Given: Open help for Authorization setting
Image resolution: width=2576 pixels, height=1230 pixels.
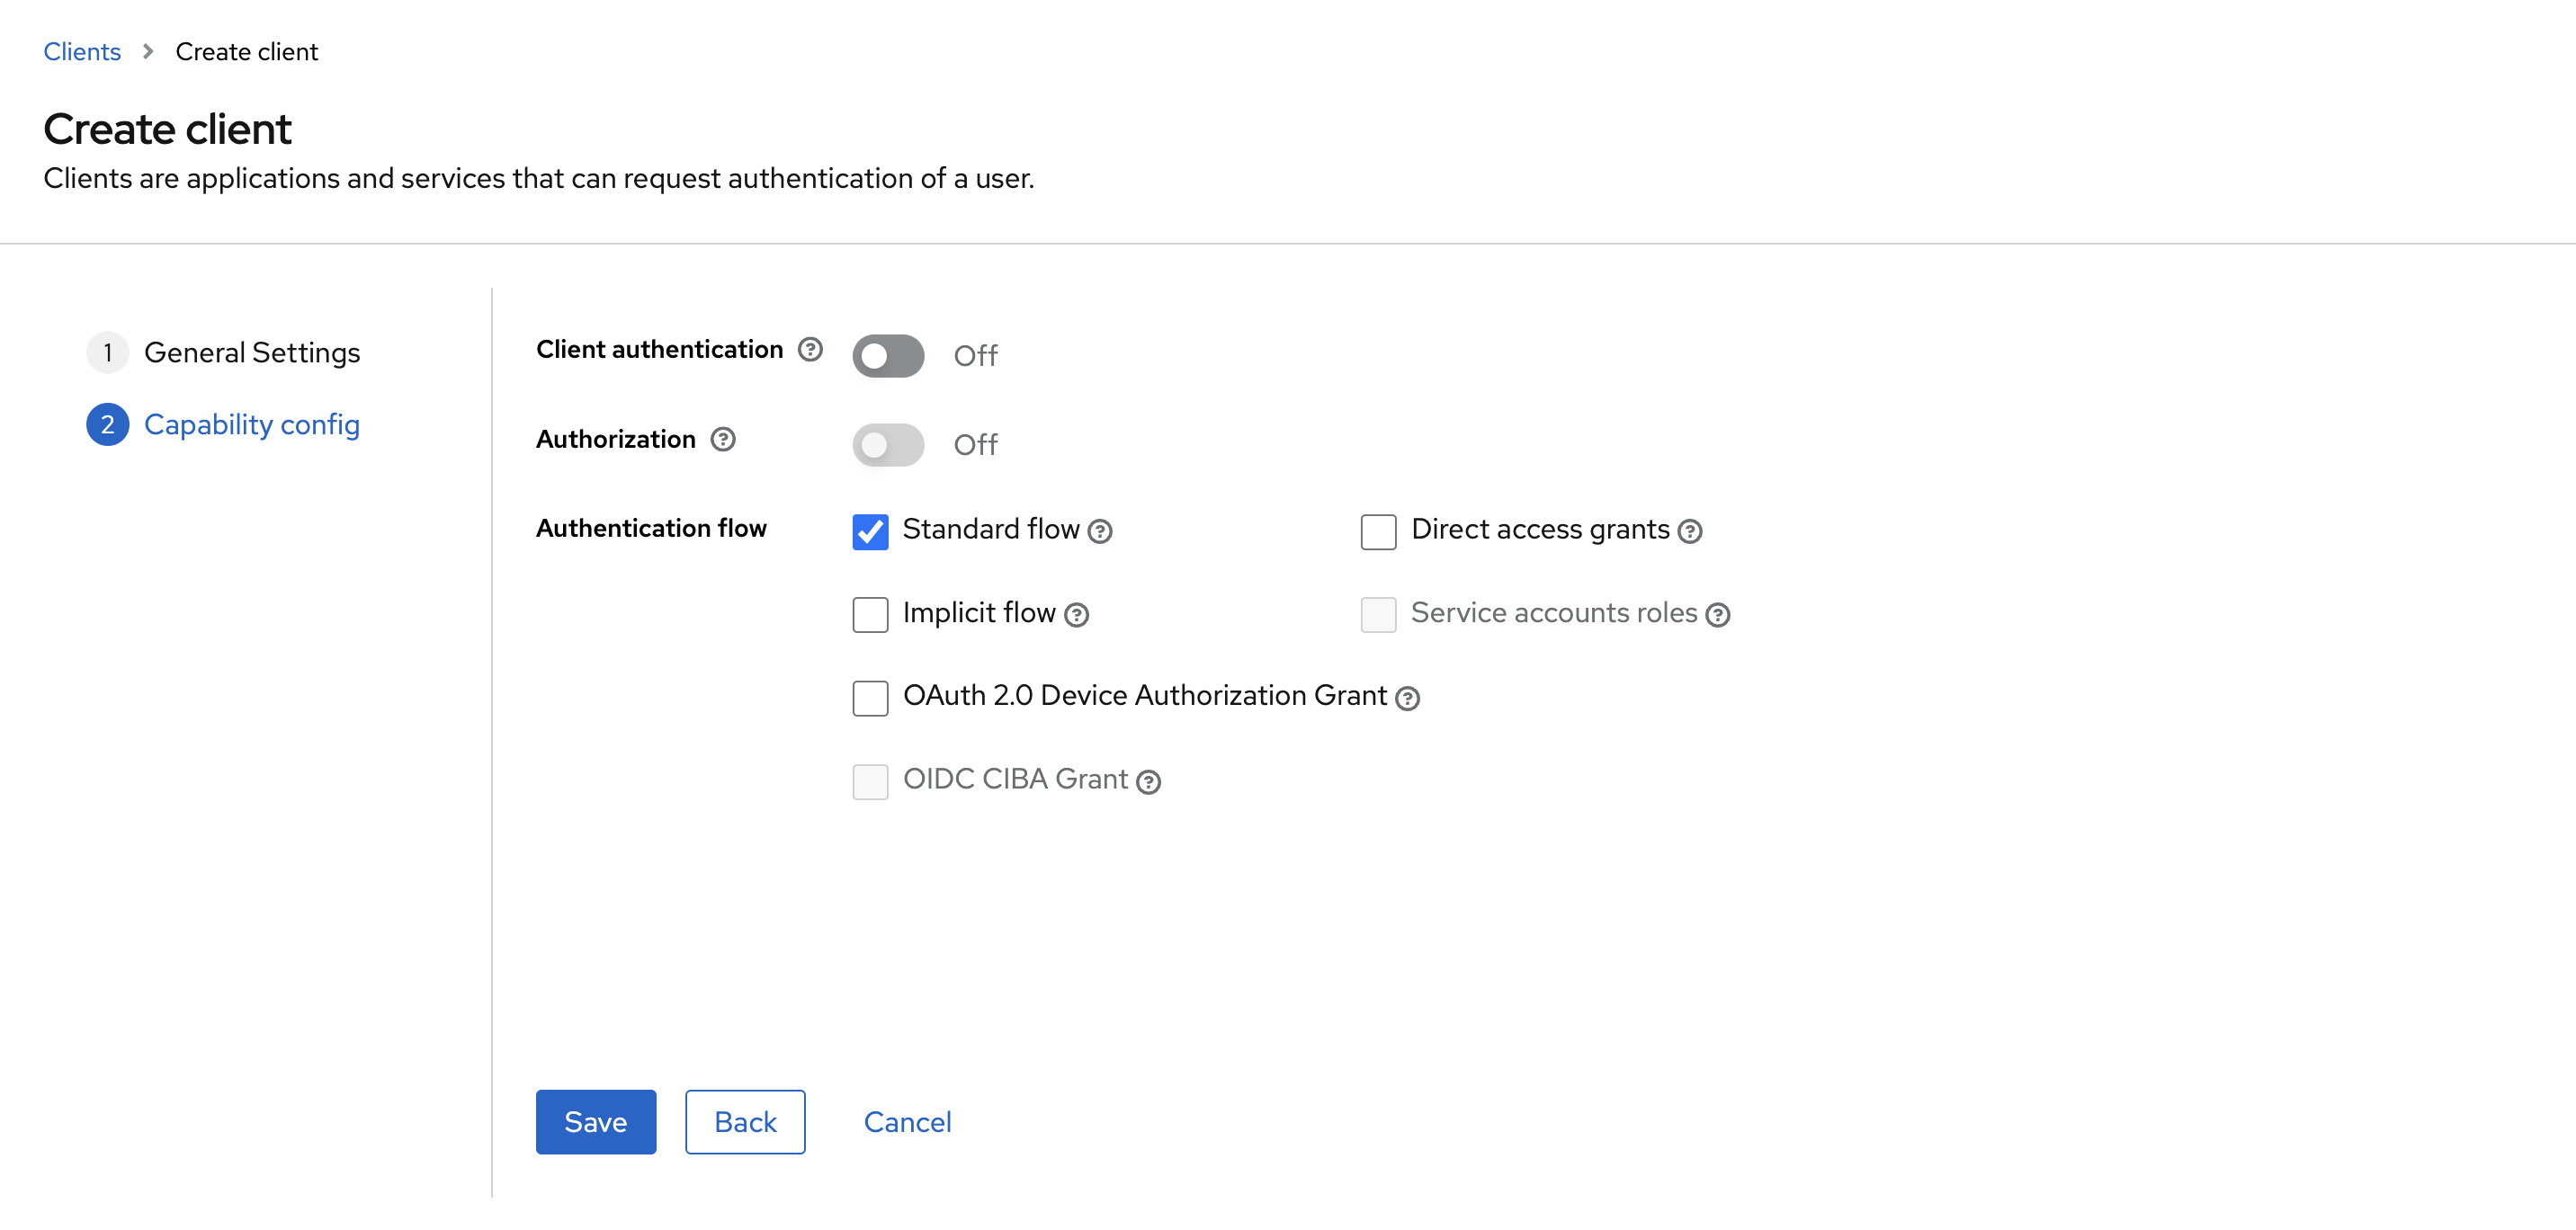Looking at the screenshot, I should point(724,439).
